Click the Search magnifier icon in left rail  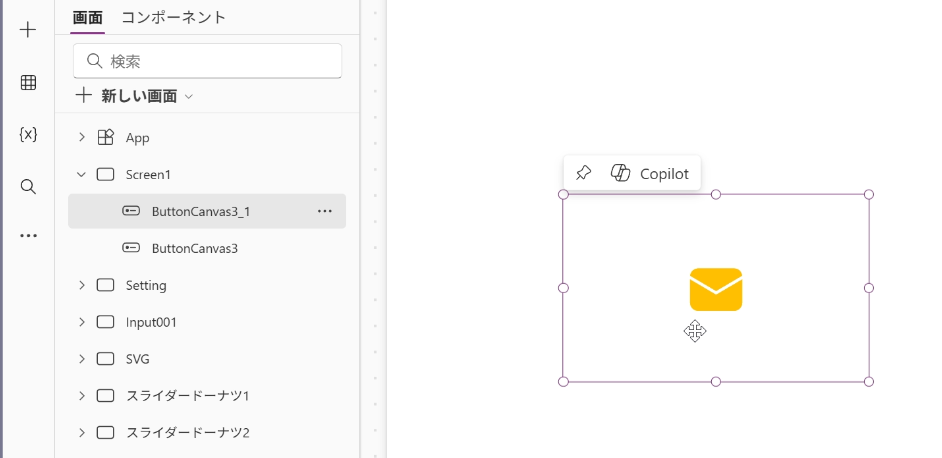click(28, 186)
